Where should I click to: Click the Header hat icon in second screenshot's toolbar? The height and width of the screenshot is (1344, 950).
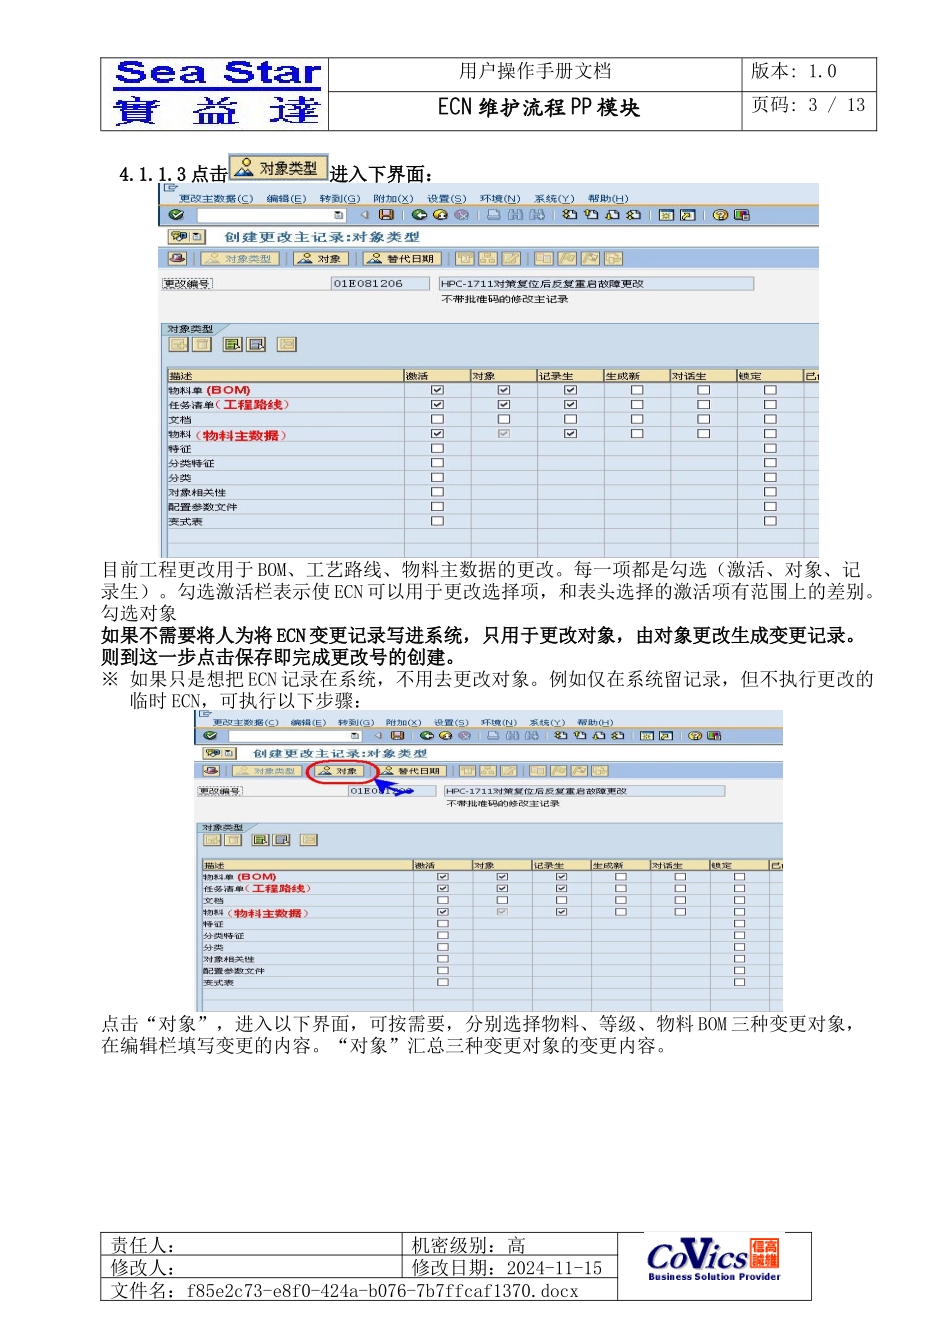tap(211, 771)
